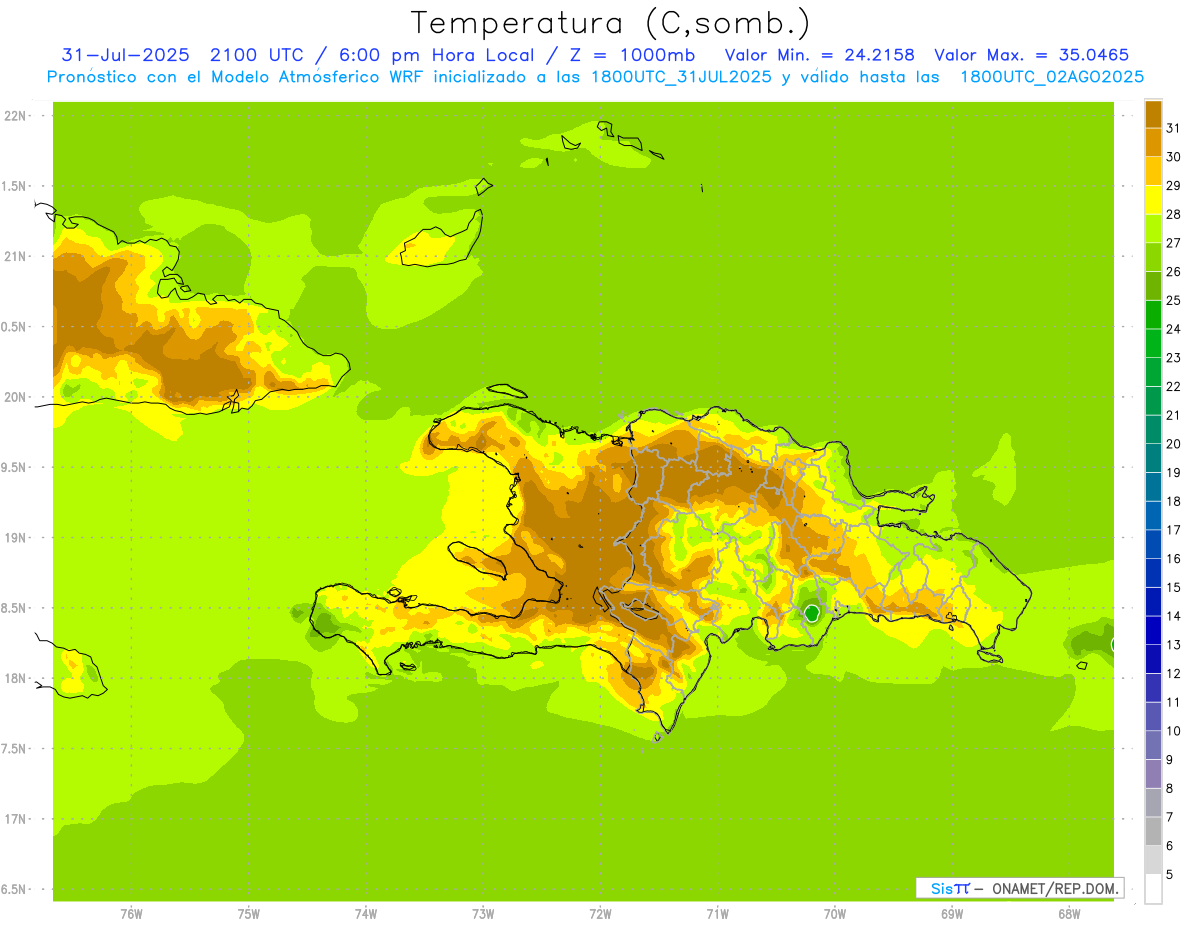The image size is (1200, 927).
Task: Click the 'ONAMET/REP.DOM.' credit label
Action: [x=1054, y=888]
